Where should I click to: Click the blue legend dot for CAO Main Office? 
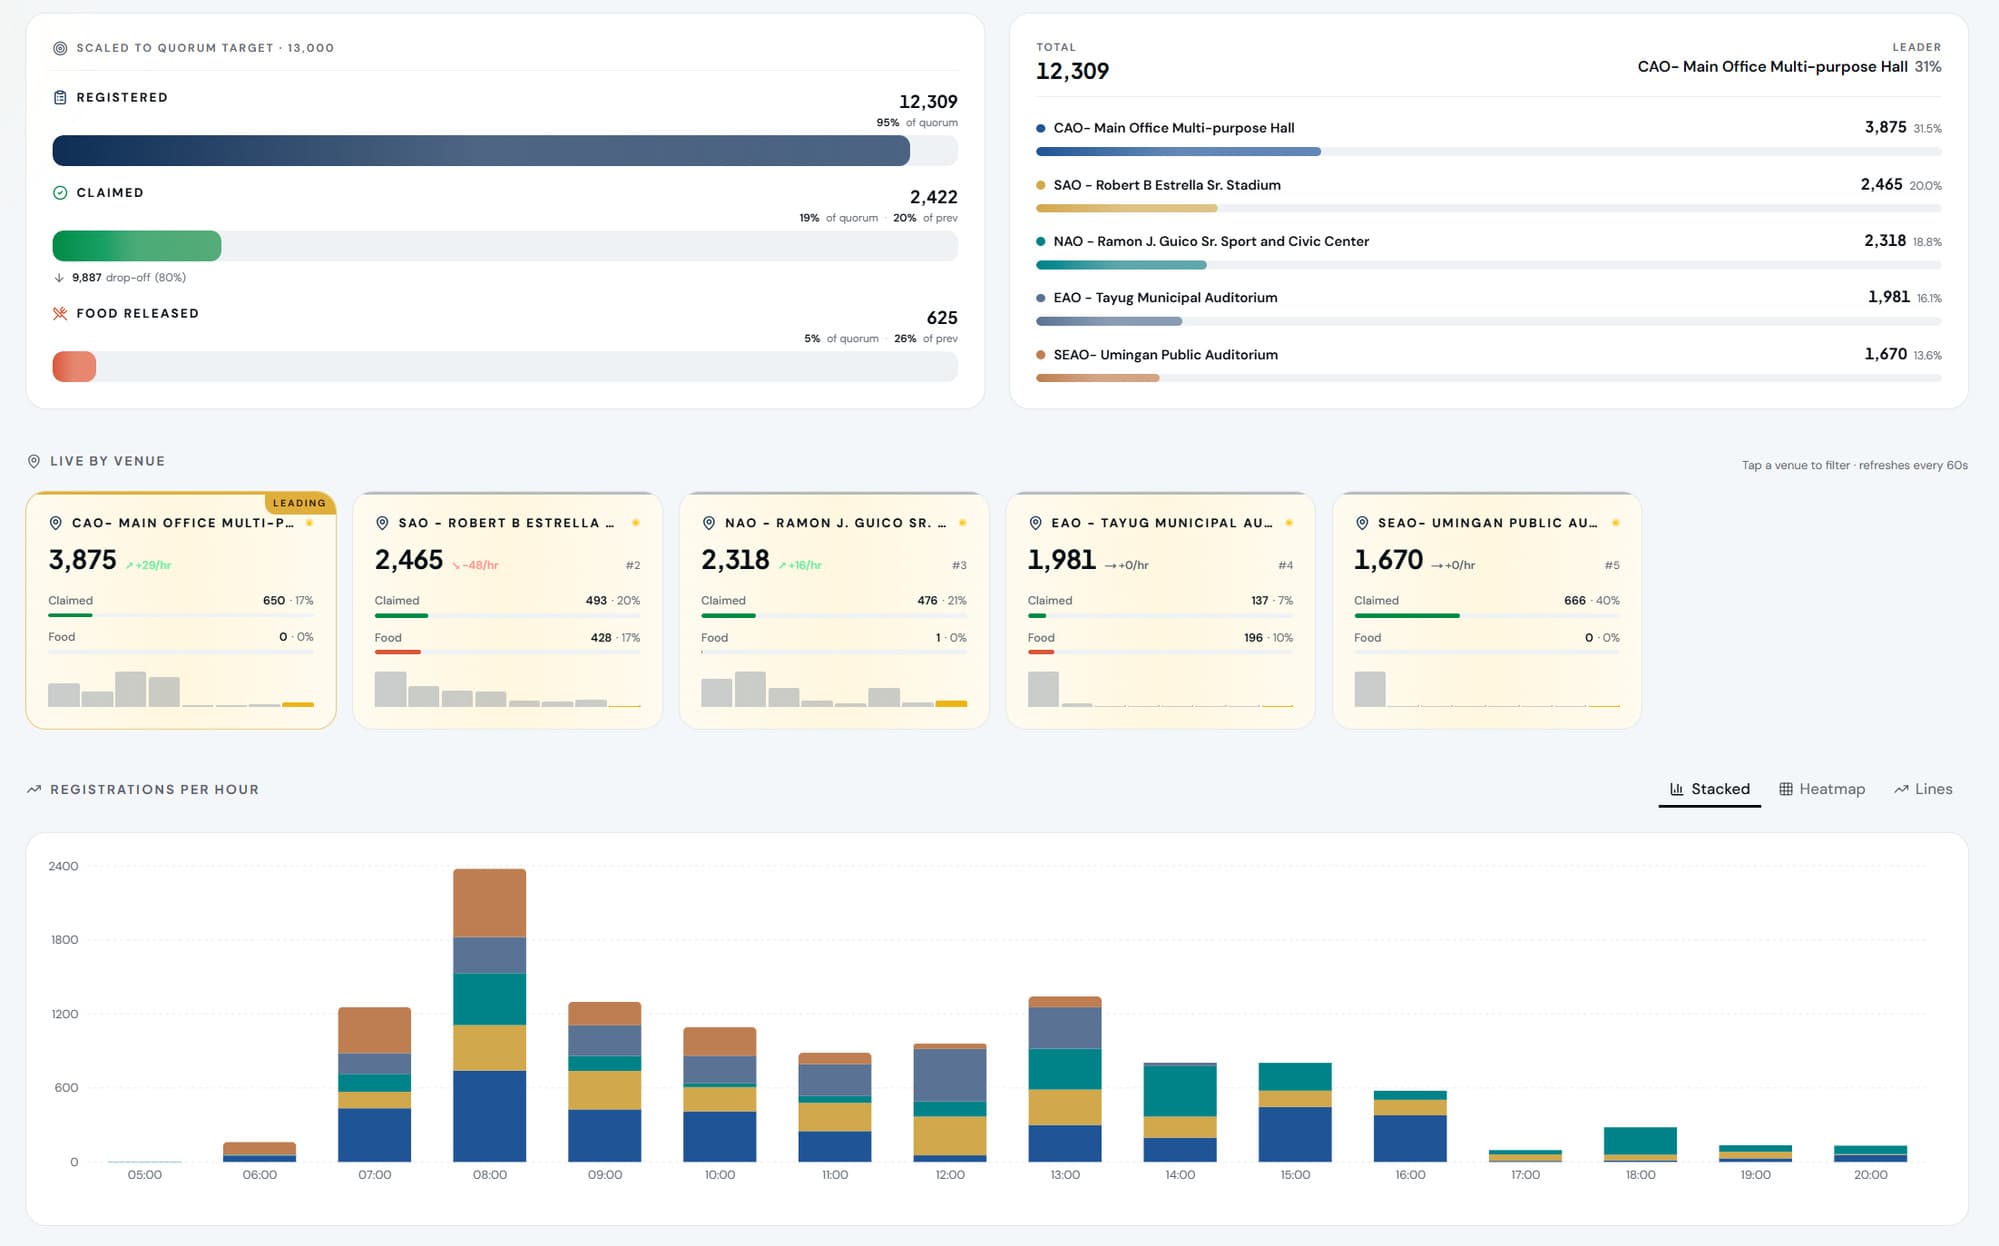pyautogui.click(x=1041, y=128)
